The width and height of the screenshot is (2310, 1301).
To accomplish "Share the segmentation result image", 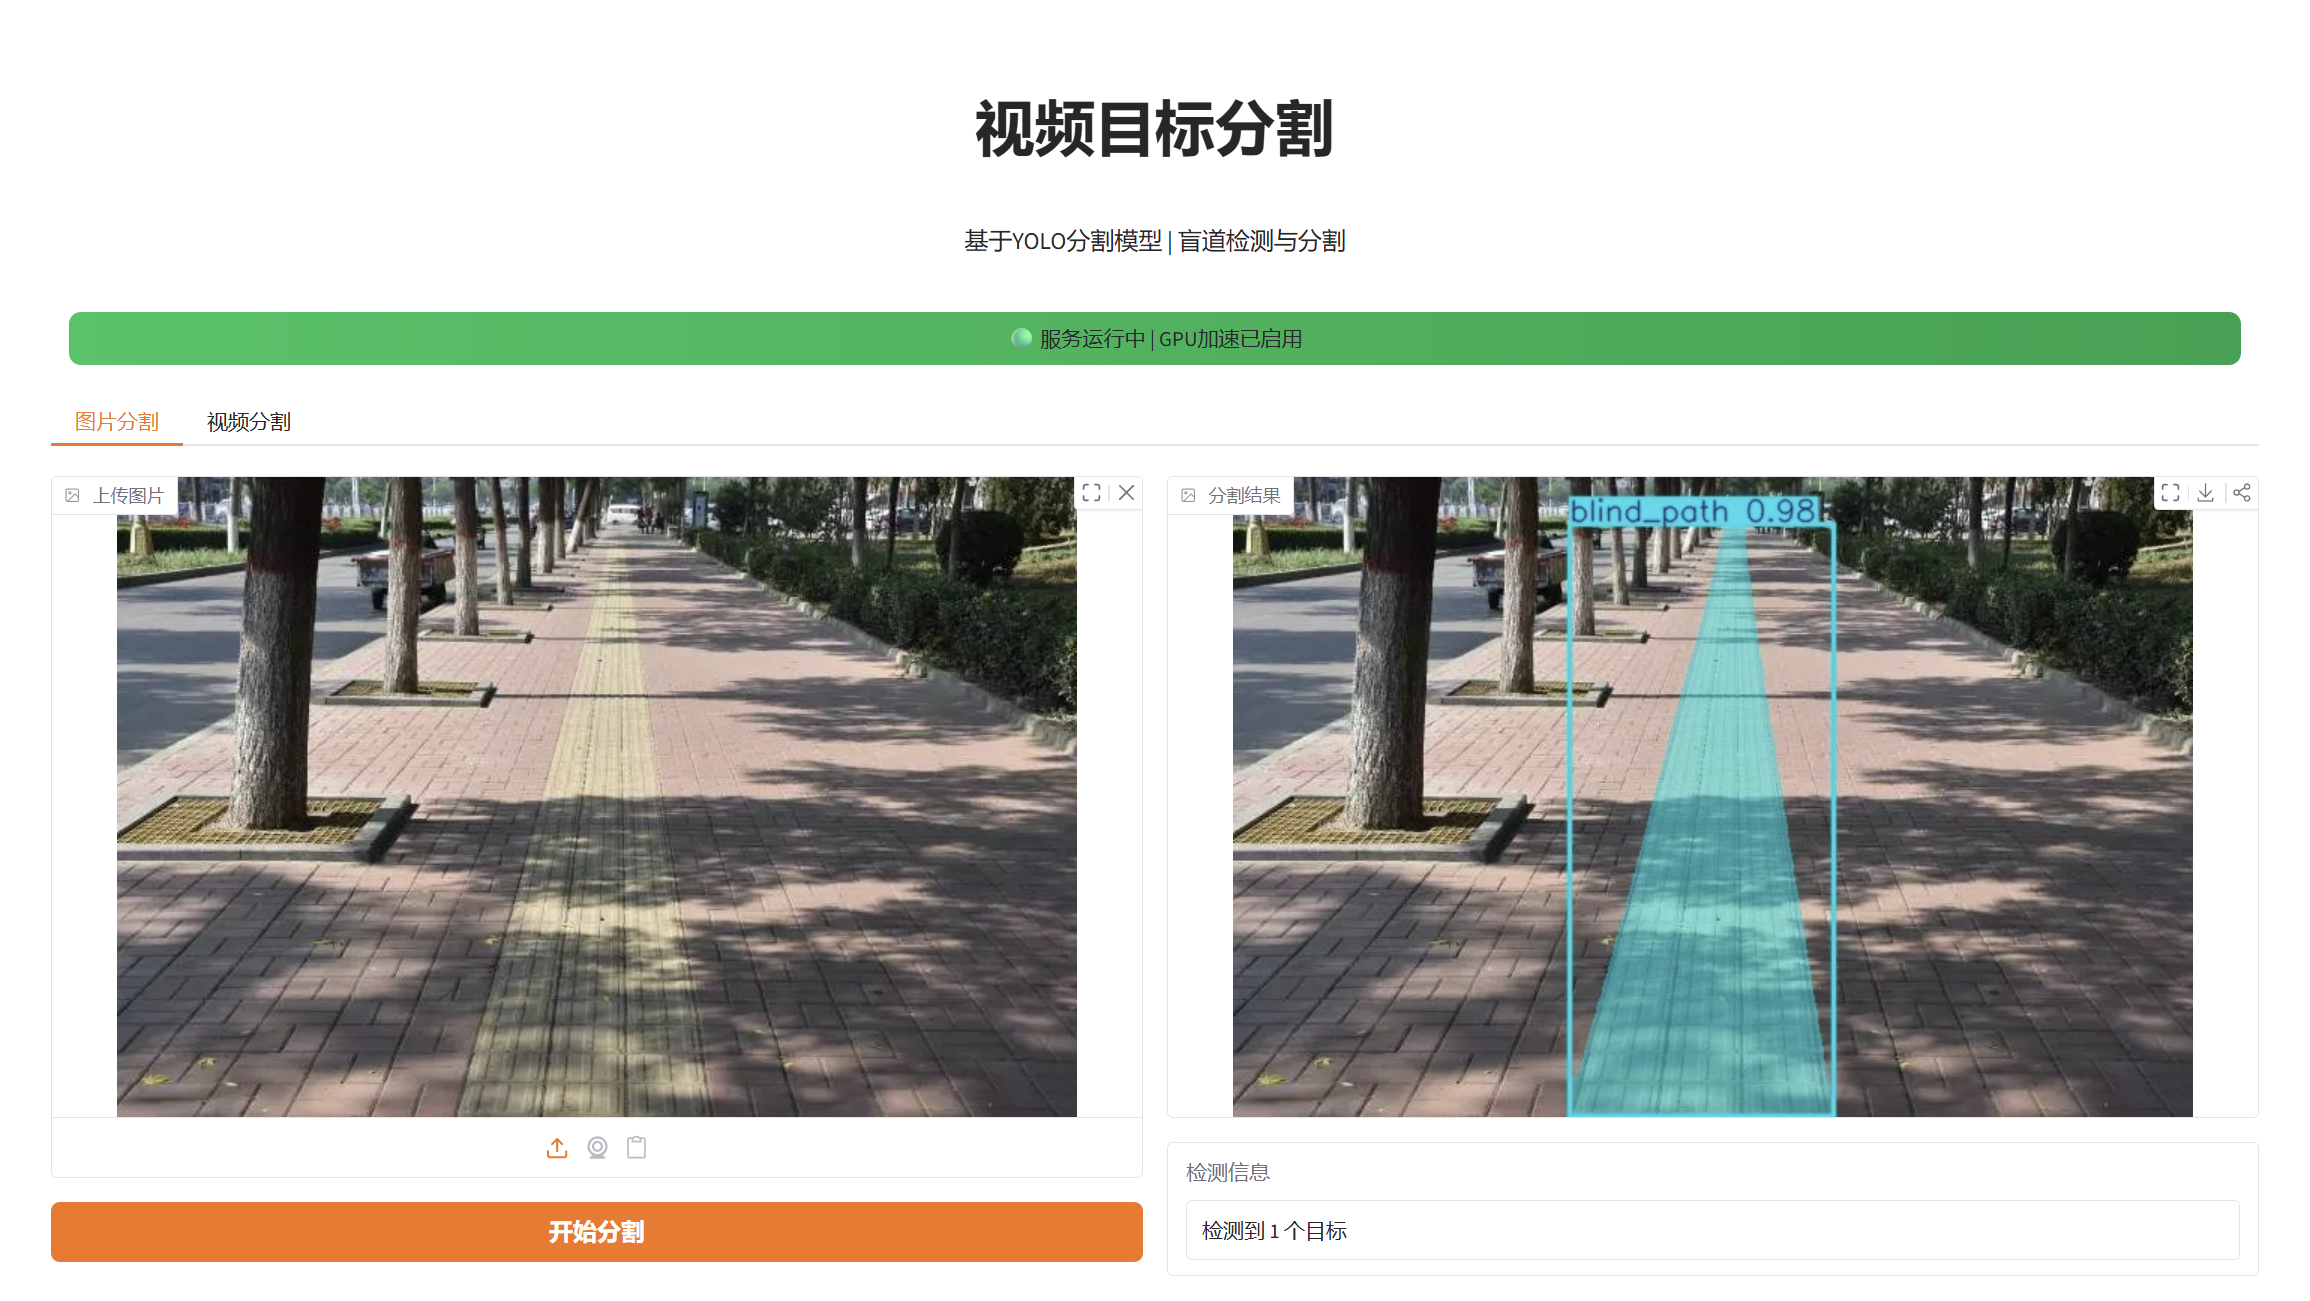I will [x=2241, y=493].
